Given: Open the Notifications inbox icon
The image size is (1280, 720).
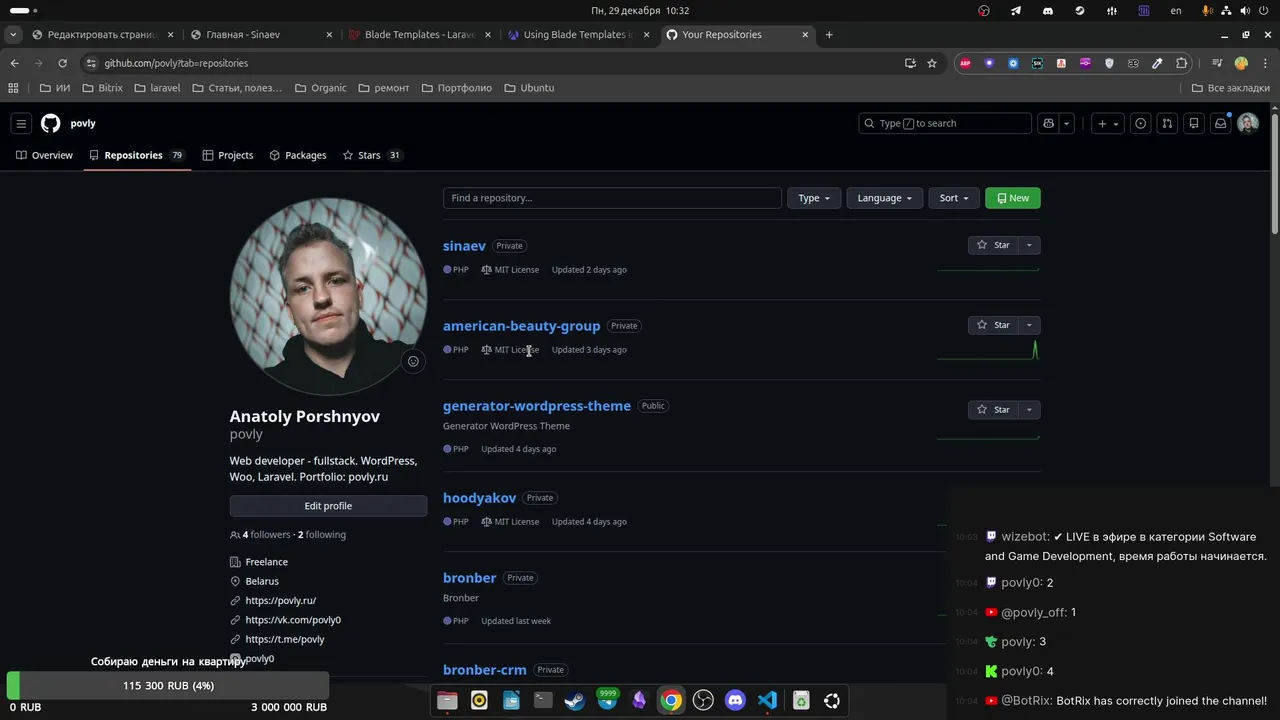Looking at the screenshot, I should click(x=1220, y=123).
